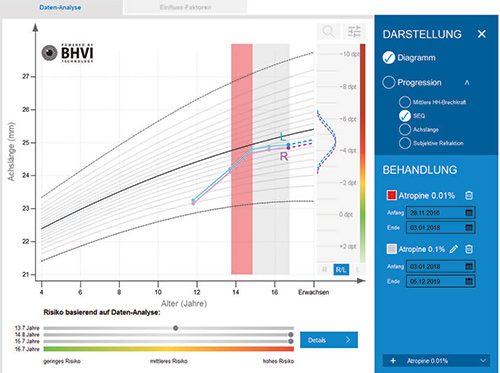The image size is (500, 373).
Task: Select Subjektive Refraktion option
Action: pyautogui.click(x=405, y=143)
